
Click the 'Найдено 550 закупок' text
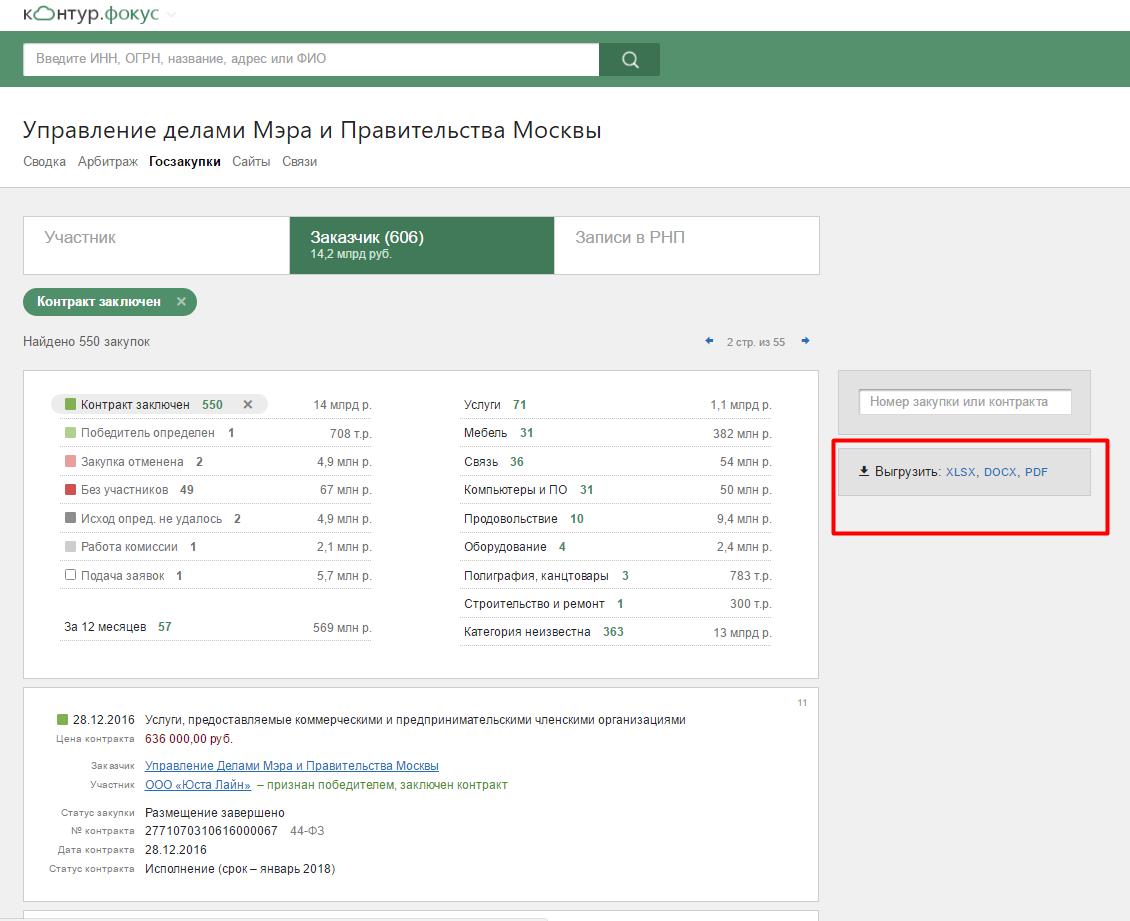[86, 342]
